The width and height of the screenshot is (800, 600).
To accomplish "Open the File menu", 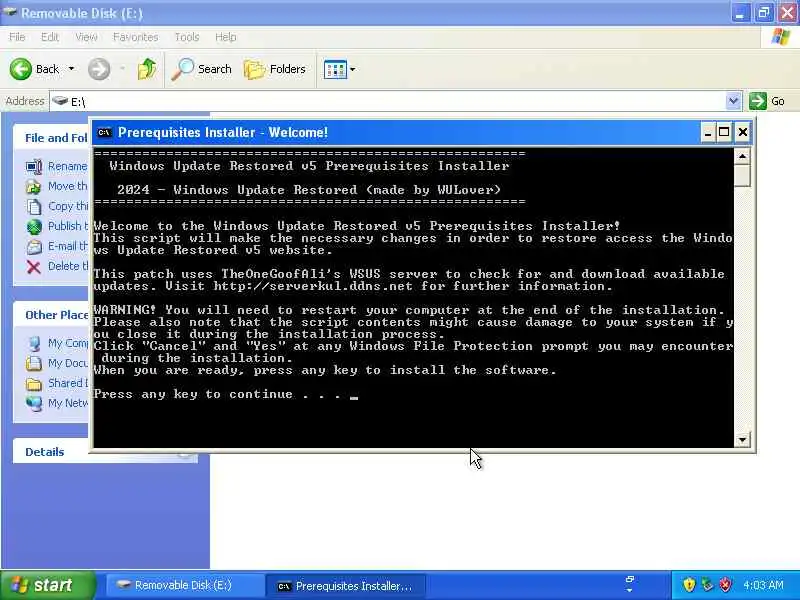I will (x=17, y=37).
